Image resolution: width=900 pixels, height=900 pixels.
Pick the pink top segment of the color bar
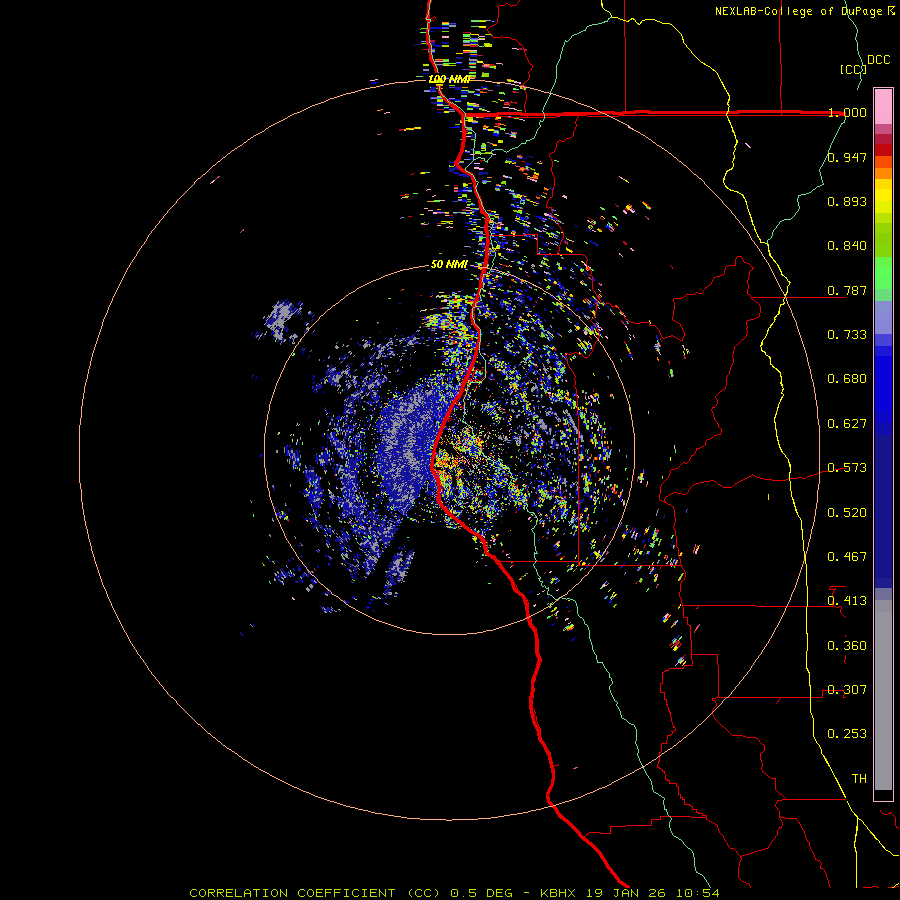pos(883,106)
